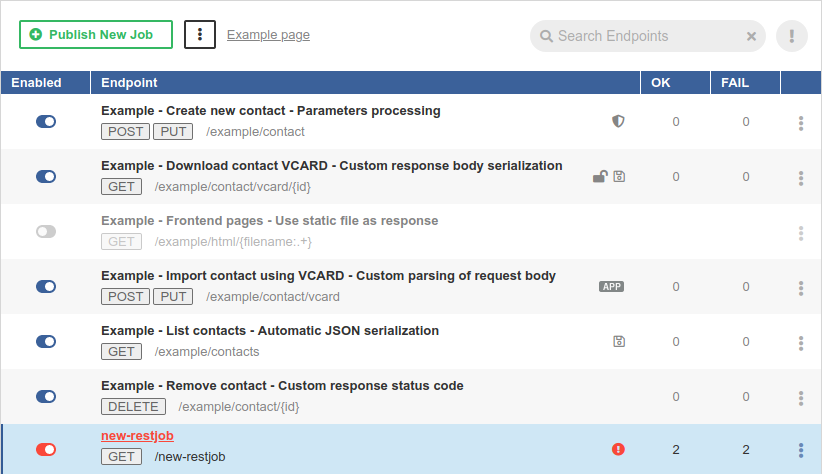Open the new-restjob endpoint link
This screenshot has width=822, height=474.
tap(137, 436)
